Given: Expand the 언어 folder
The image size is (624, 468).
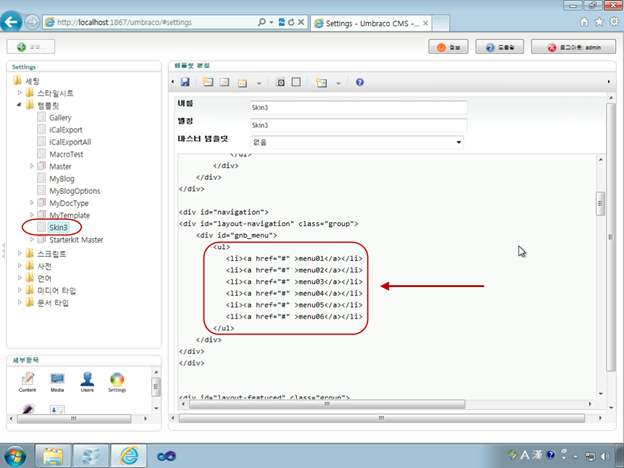Looking at the screenshot, I should coord(20,278).
